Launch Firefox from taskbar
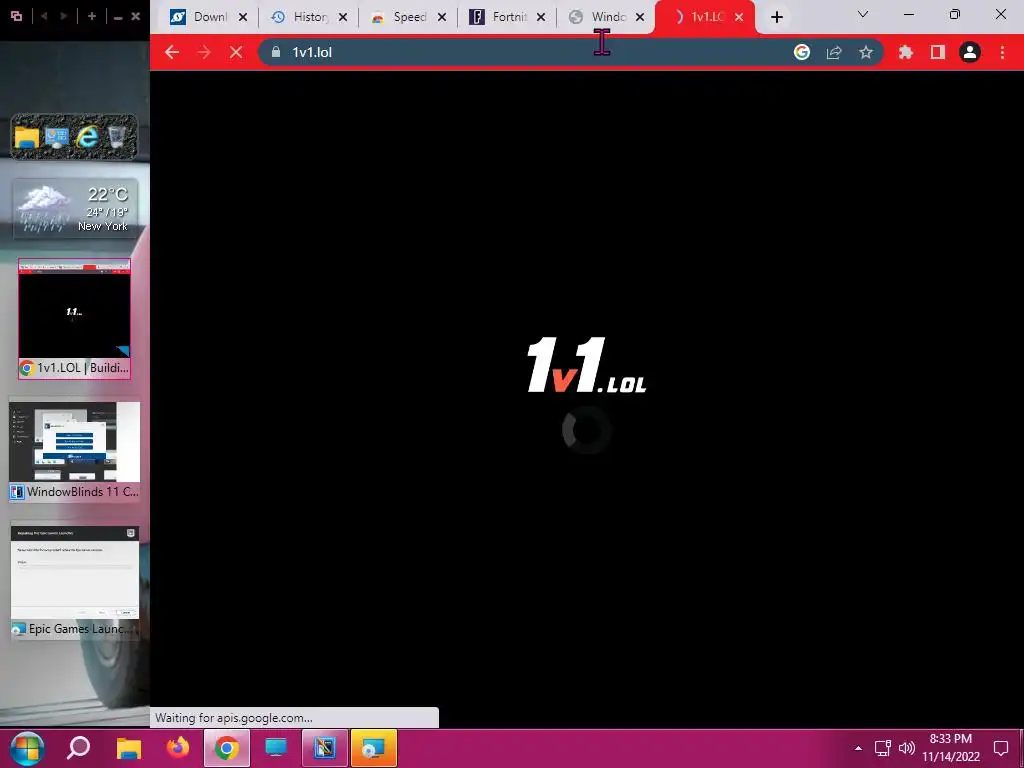Image resolution: width=1024 pixels, height=768 pixels. (x=178, y=748)
